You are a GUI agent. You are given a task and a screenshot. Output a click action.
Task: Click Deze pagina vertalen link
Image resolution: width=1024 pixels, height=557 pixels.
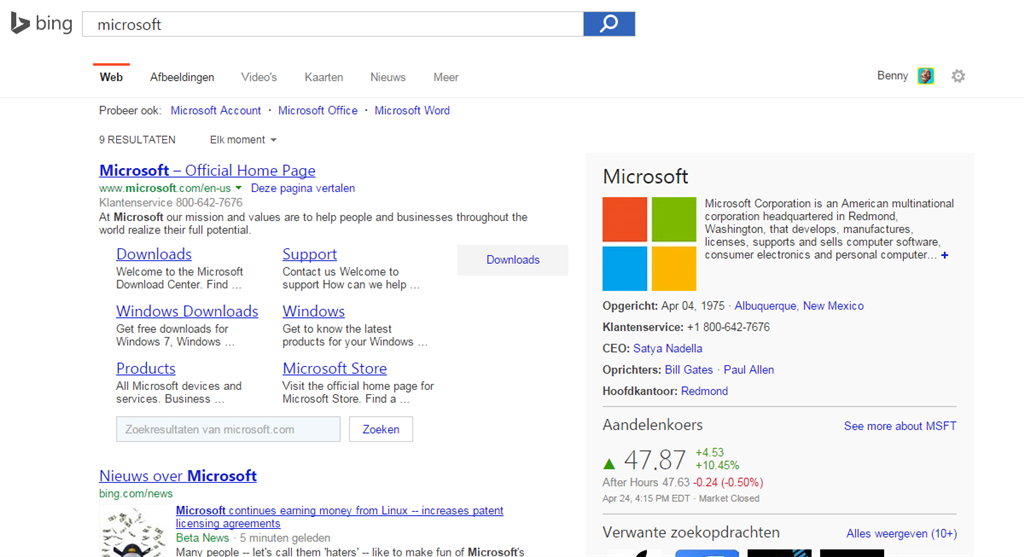(x=303, y=188)
